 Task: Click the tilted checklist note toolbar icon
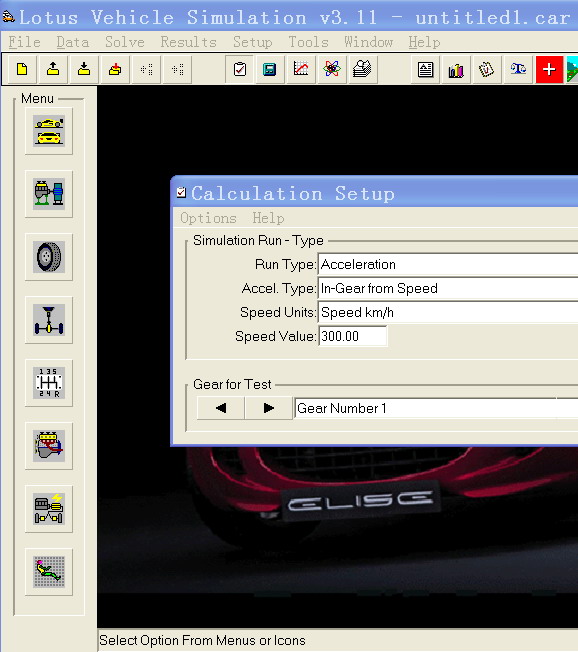[x=487, y=69]
